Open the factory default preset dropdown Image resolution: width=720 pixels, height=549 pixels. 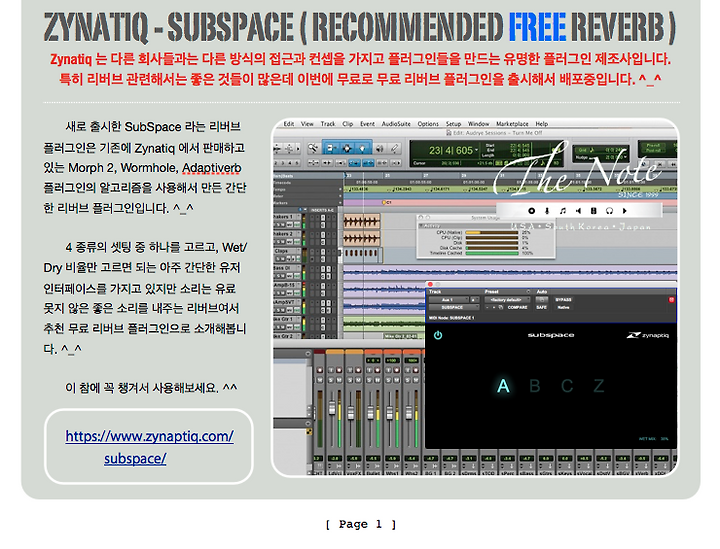tap(507, 300)
